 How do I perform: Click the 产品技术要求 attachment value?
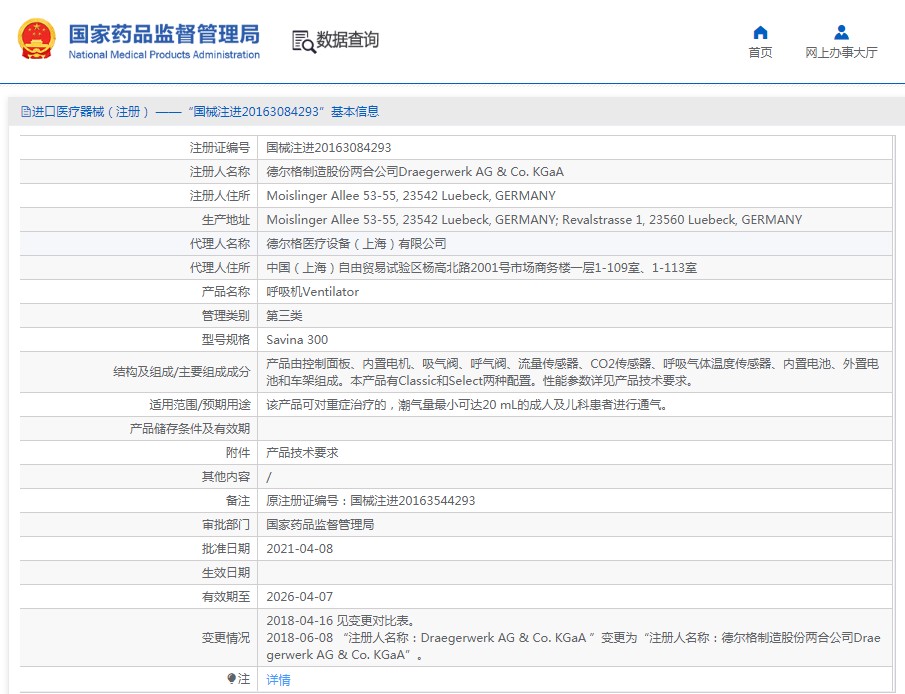[302, 453]
